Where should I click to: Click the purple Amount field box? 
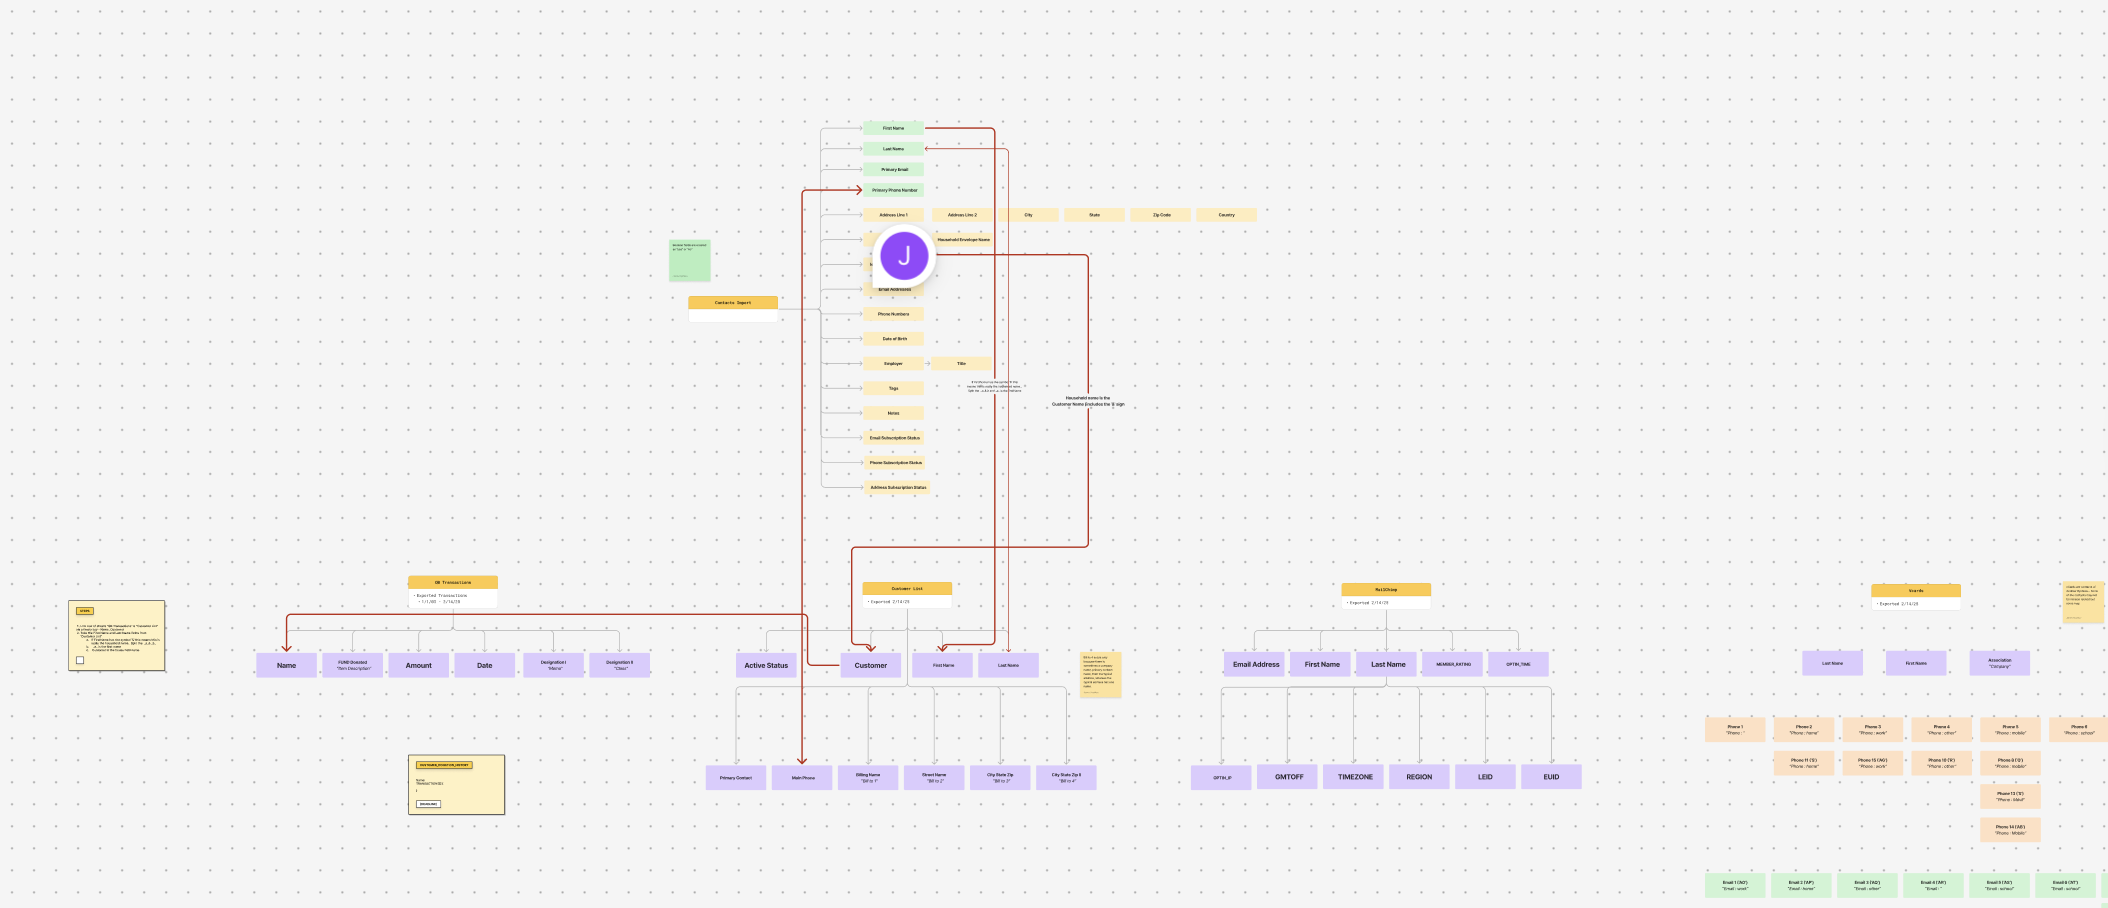418,665
